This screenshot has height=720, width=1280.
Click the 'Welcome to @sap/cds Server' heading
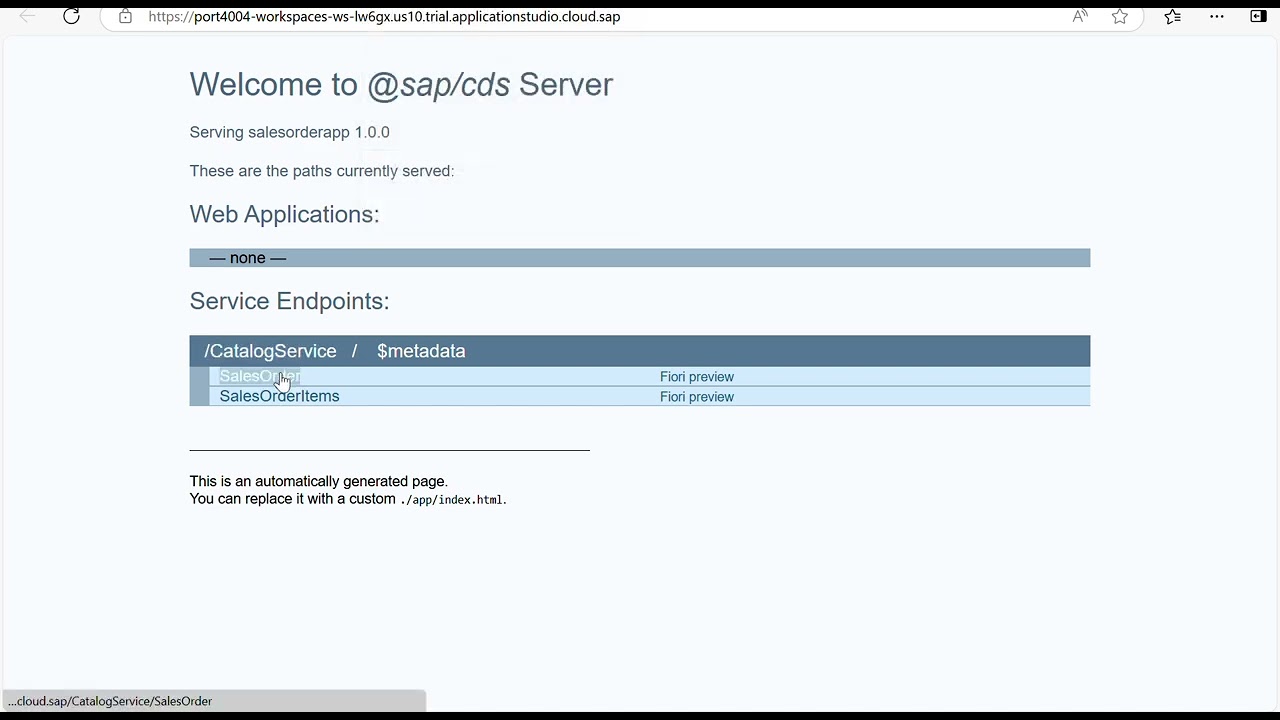[401, 85]
